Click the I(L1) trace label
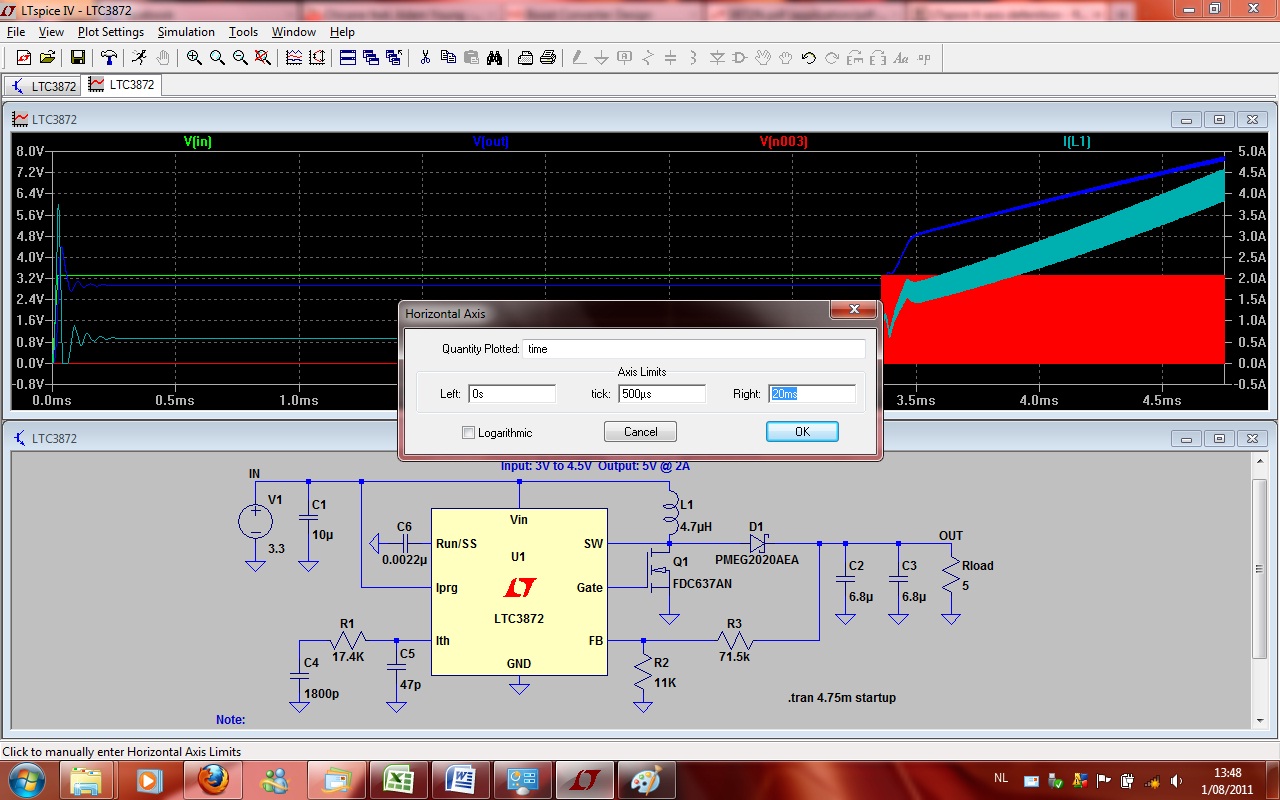1280x800 pixels. coord(1076,142)
